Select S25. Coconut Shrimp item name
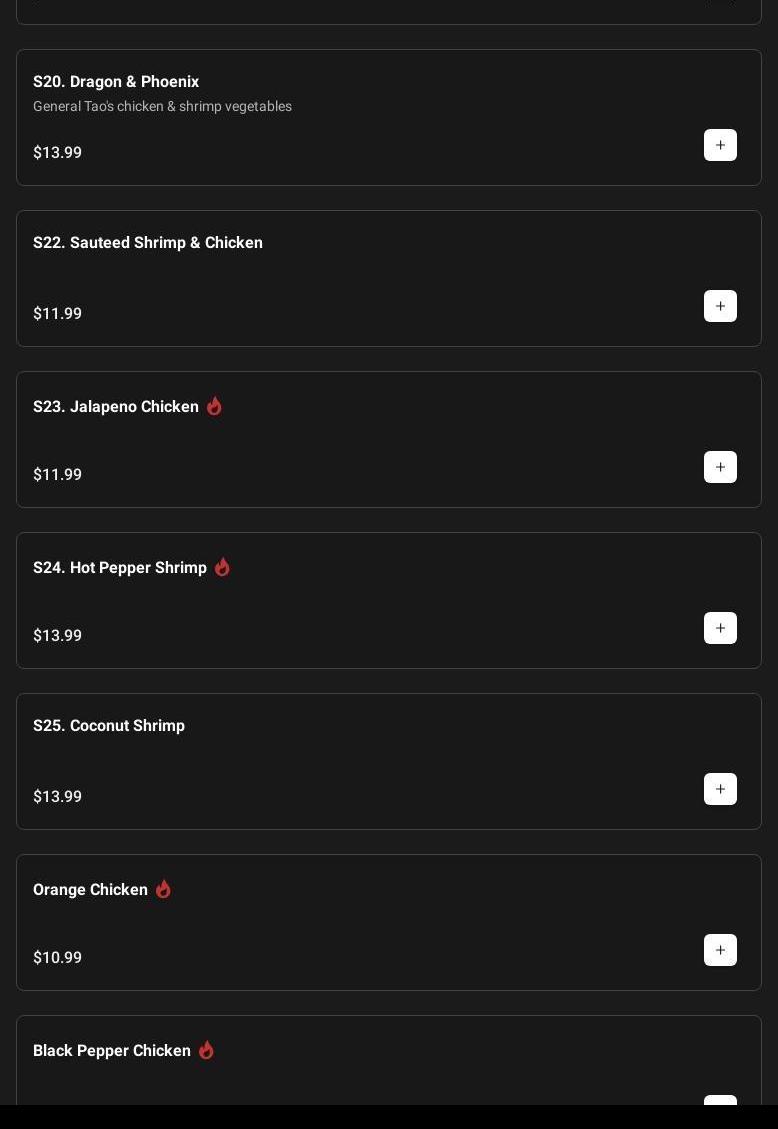Viewport: 778px width, 1129px height. [x=109, y=726]
